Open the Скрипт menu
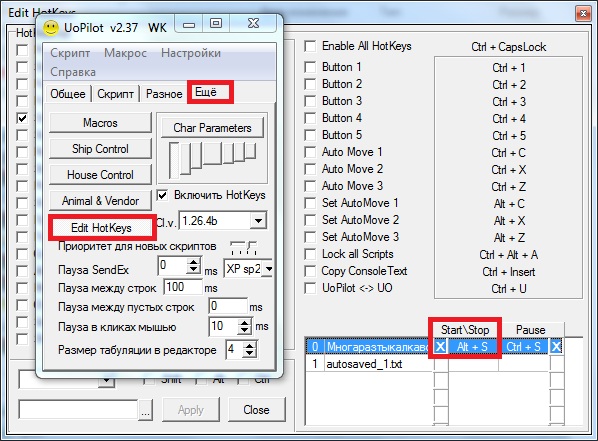Viewport: 598px width, 441px height. [x=70, y=53]
